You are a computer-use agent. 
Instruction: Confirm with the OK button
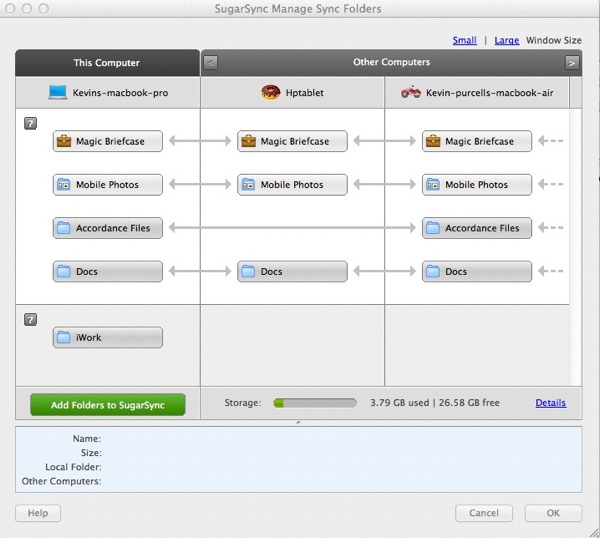pos(553,513)
